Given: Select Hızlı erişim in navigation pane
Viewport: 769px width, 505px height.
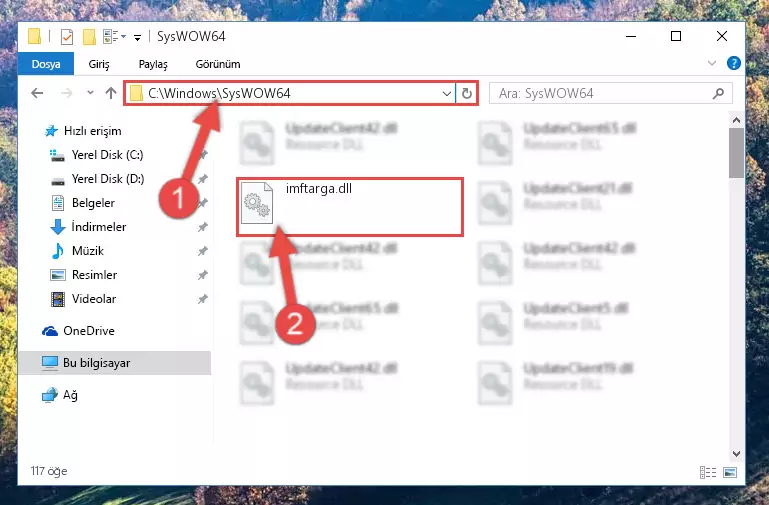Looking at the screenshot, I should pos(92,131).
